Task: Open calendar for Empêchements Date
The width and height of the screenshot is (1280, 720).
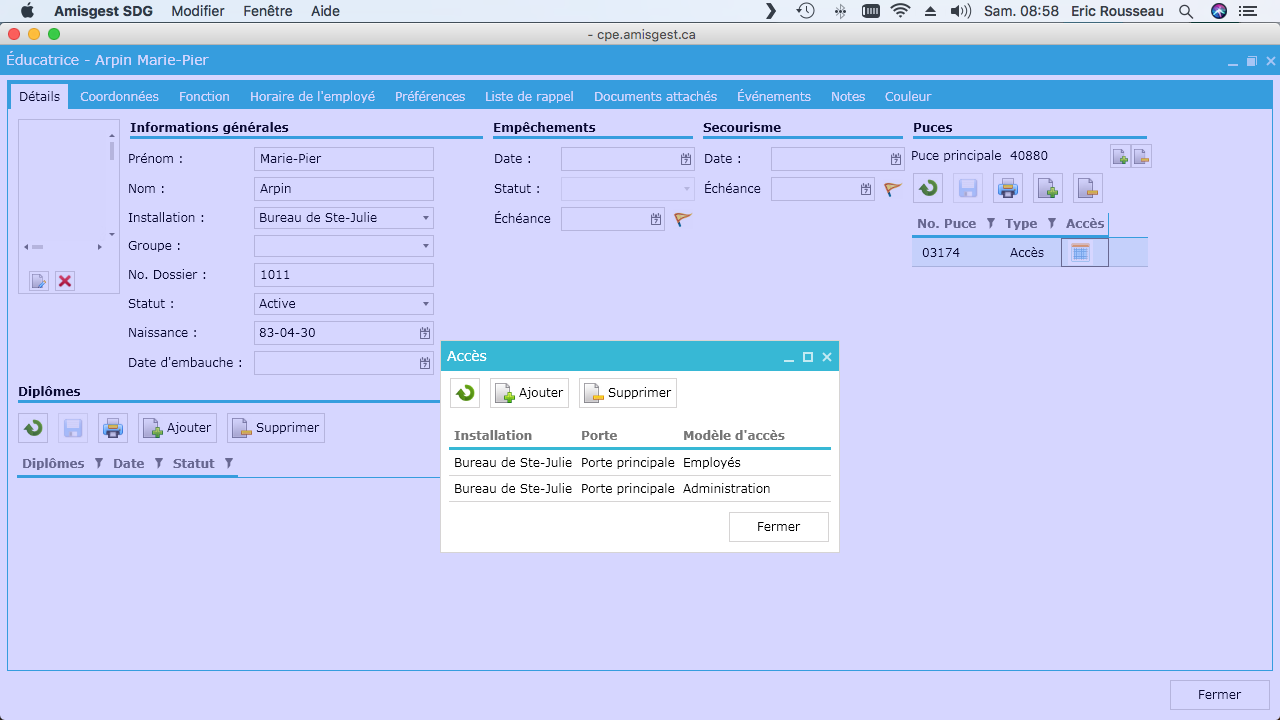Action: 686,159
